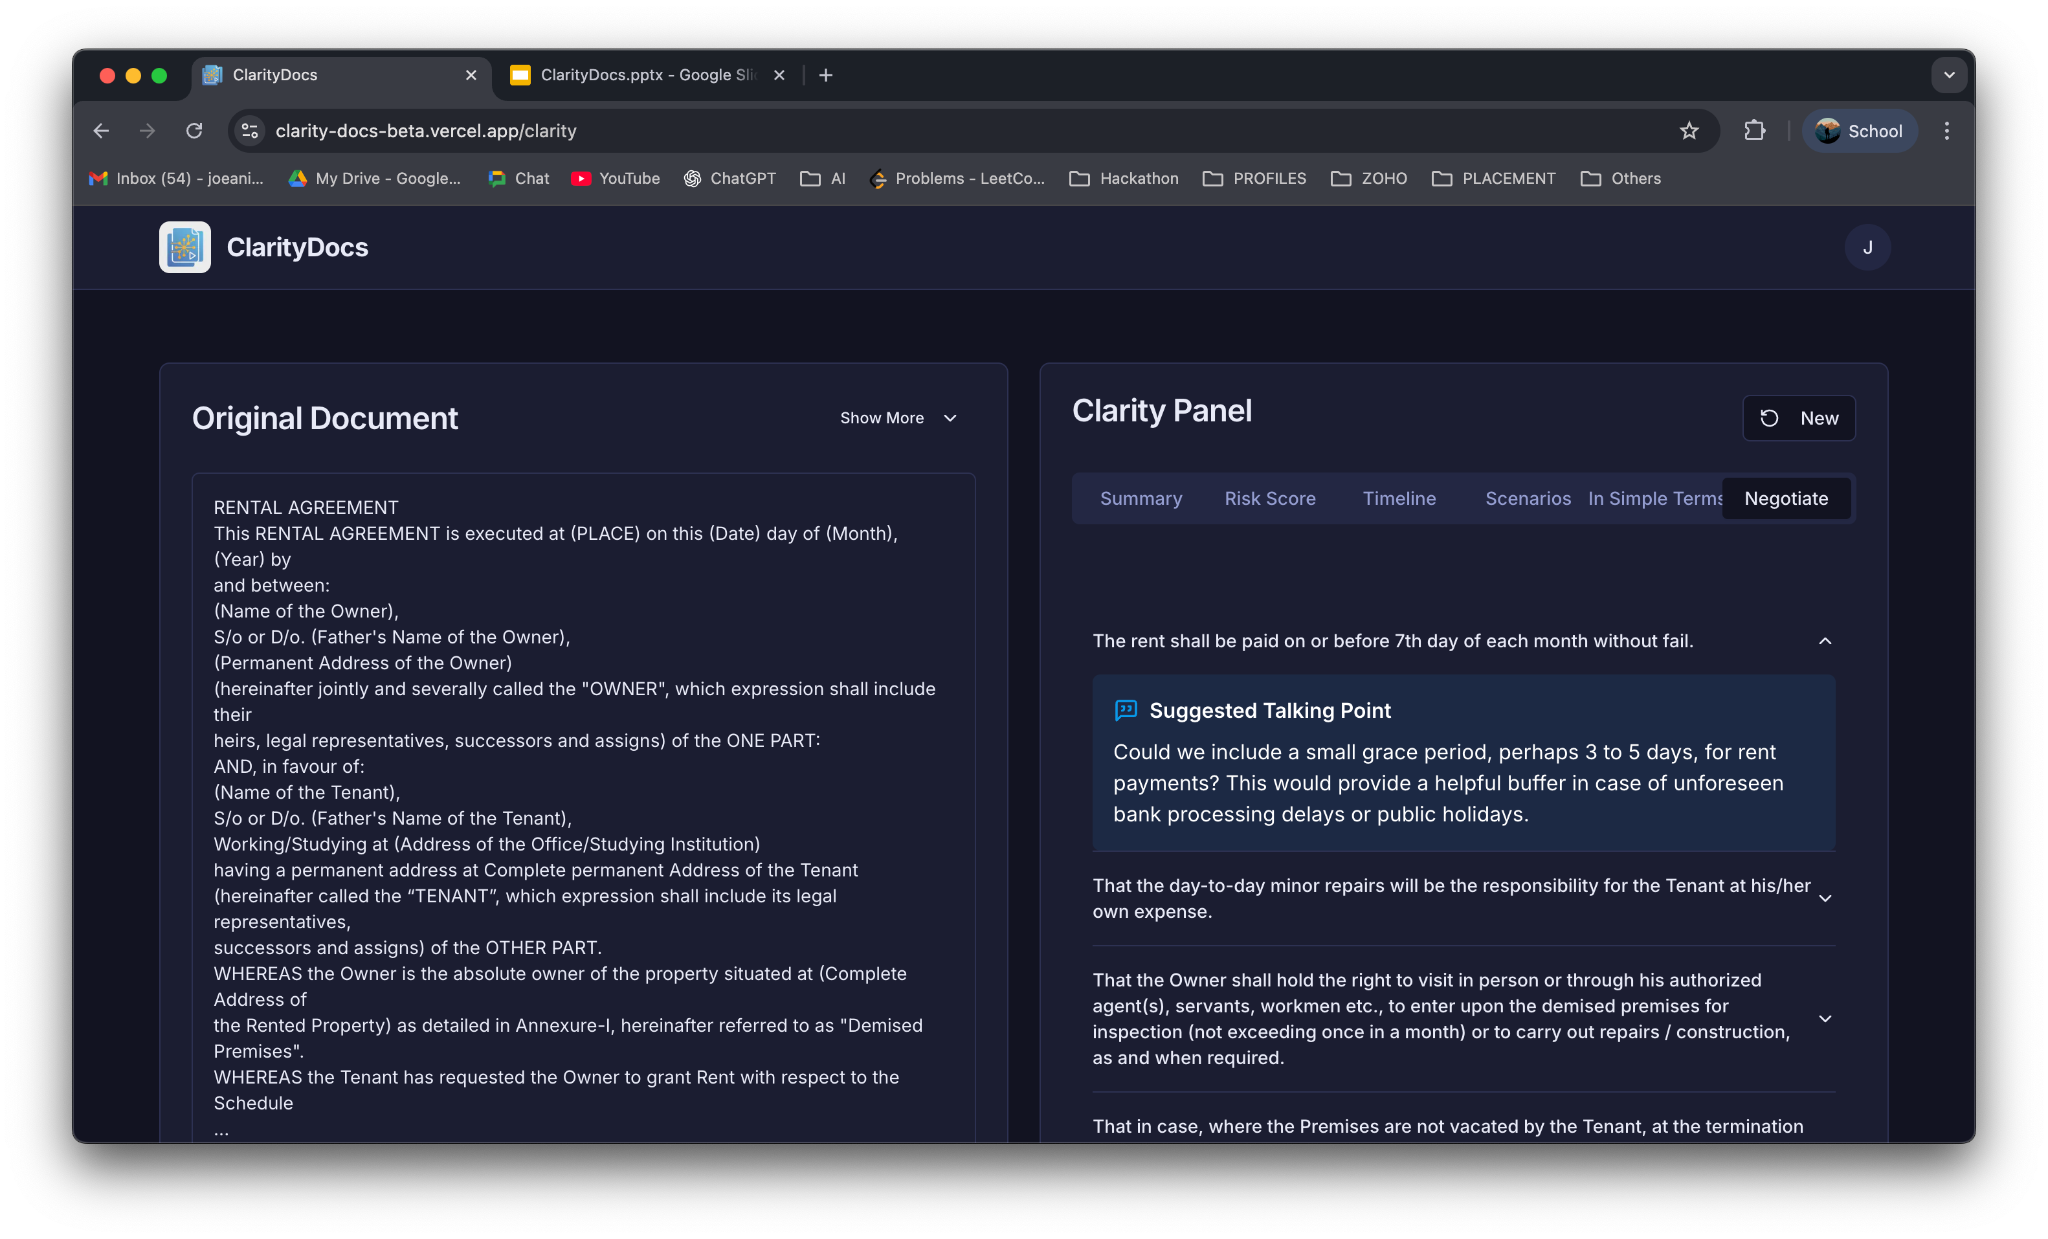Image resolution: width=2048 pixels, height=1239 pixels.
Task: Reload the page
Action: (x=194, y=131)
